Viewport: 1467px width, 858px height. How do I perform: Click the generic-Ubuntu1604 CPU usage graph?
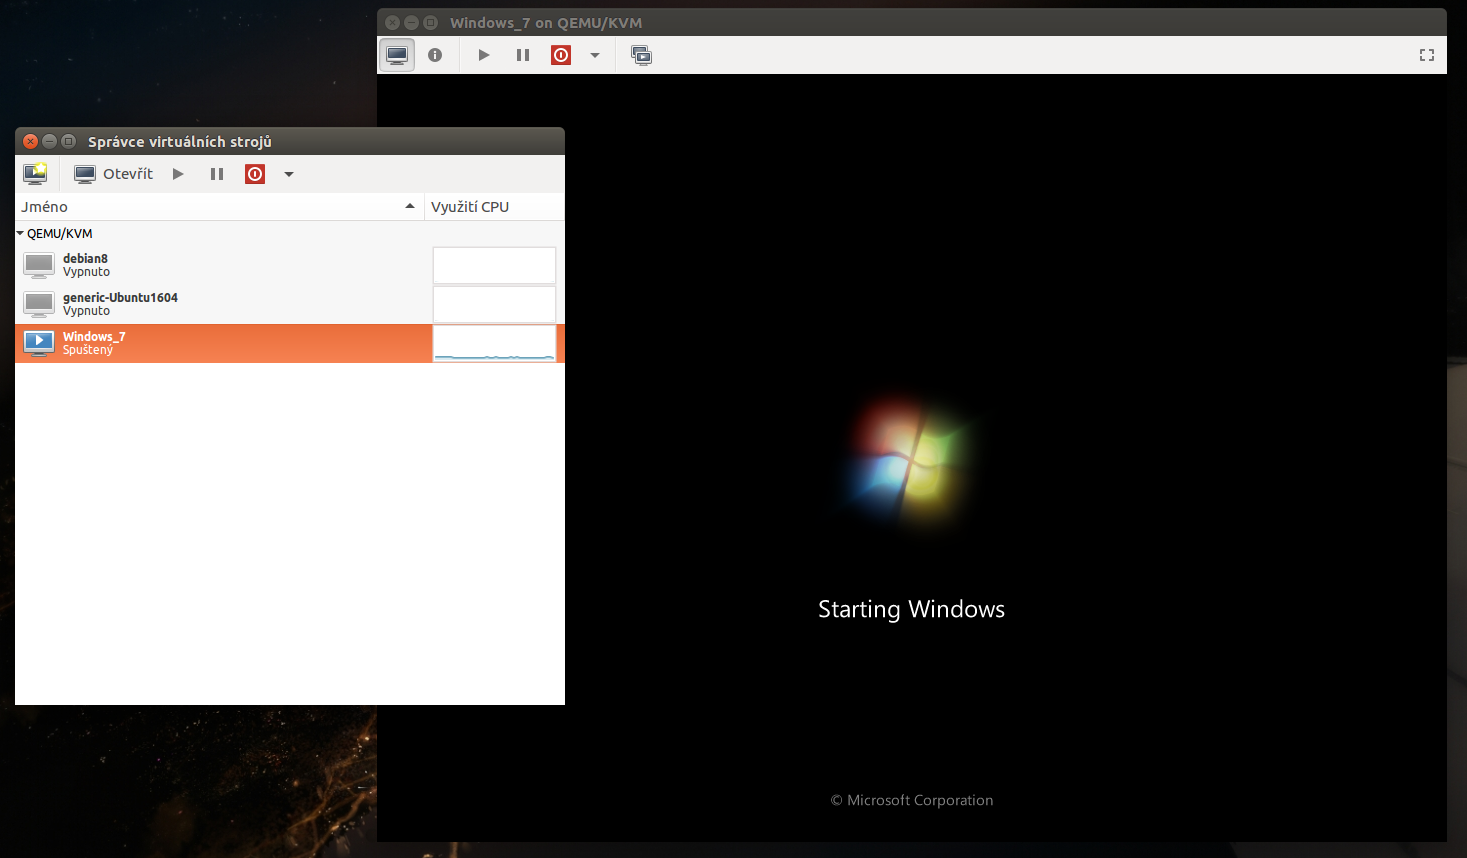pyautogui.click(x=494, y=304)
